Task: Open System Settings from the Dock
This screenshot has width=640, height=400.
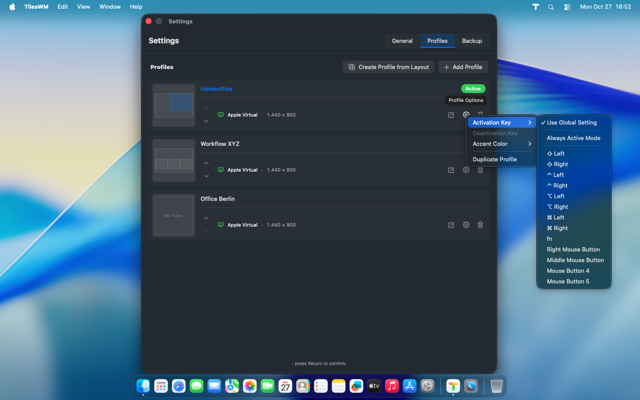Action: pyautogui.click(x=427, y=386)
